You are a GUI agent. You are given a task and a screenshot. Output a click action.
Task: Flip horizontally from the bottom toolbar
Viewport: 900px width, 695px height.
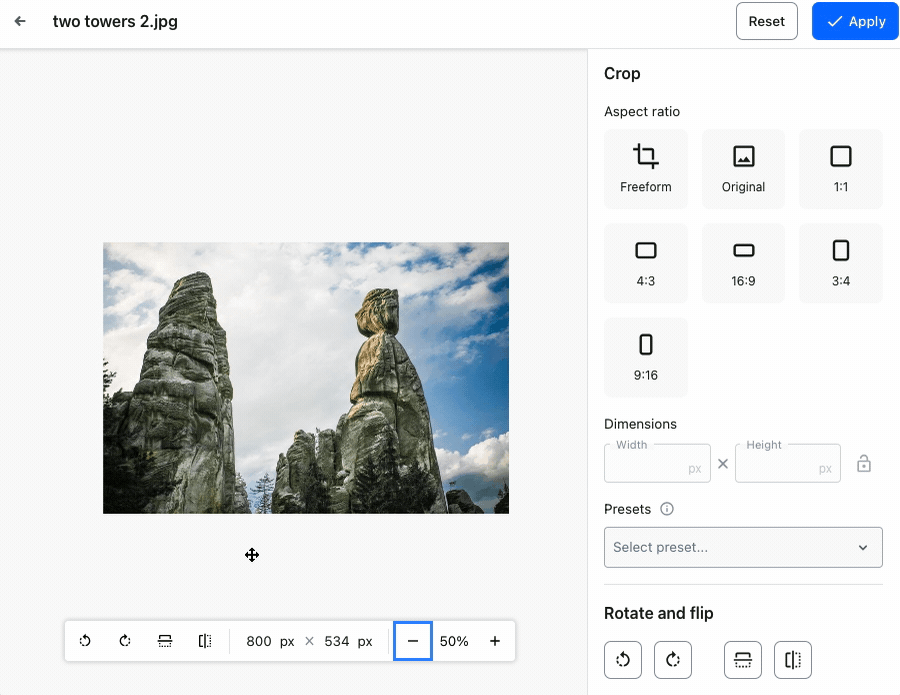[x=205, y=641]
